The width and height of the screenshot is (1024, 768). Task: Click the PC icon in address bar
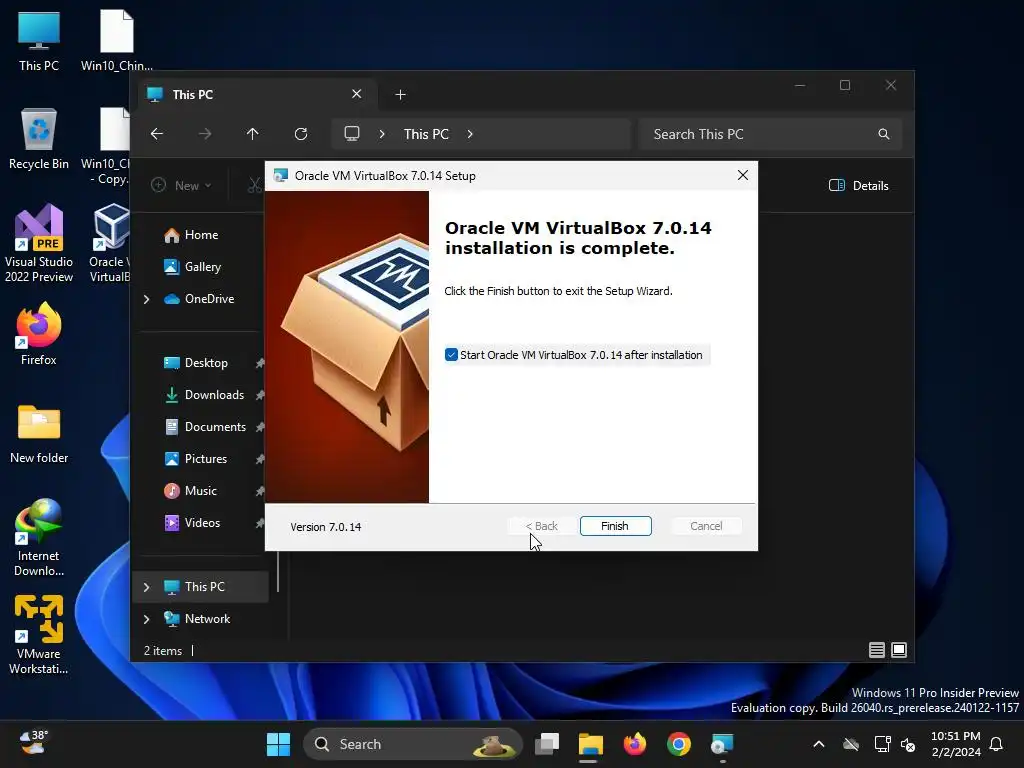coord(352,134)
